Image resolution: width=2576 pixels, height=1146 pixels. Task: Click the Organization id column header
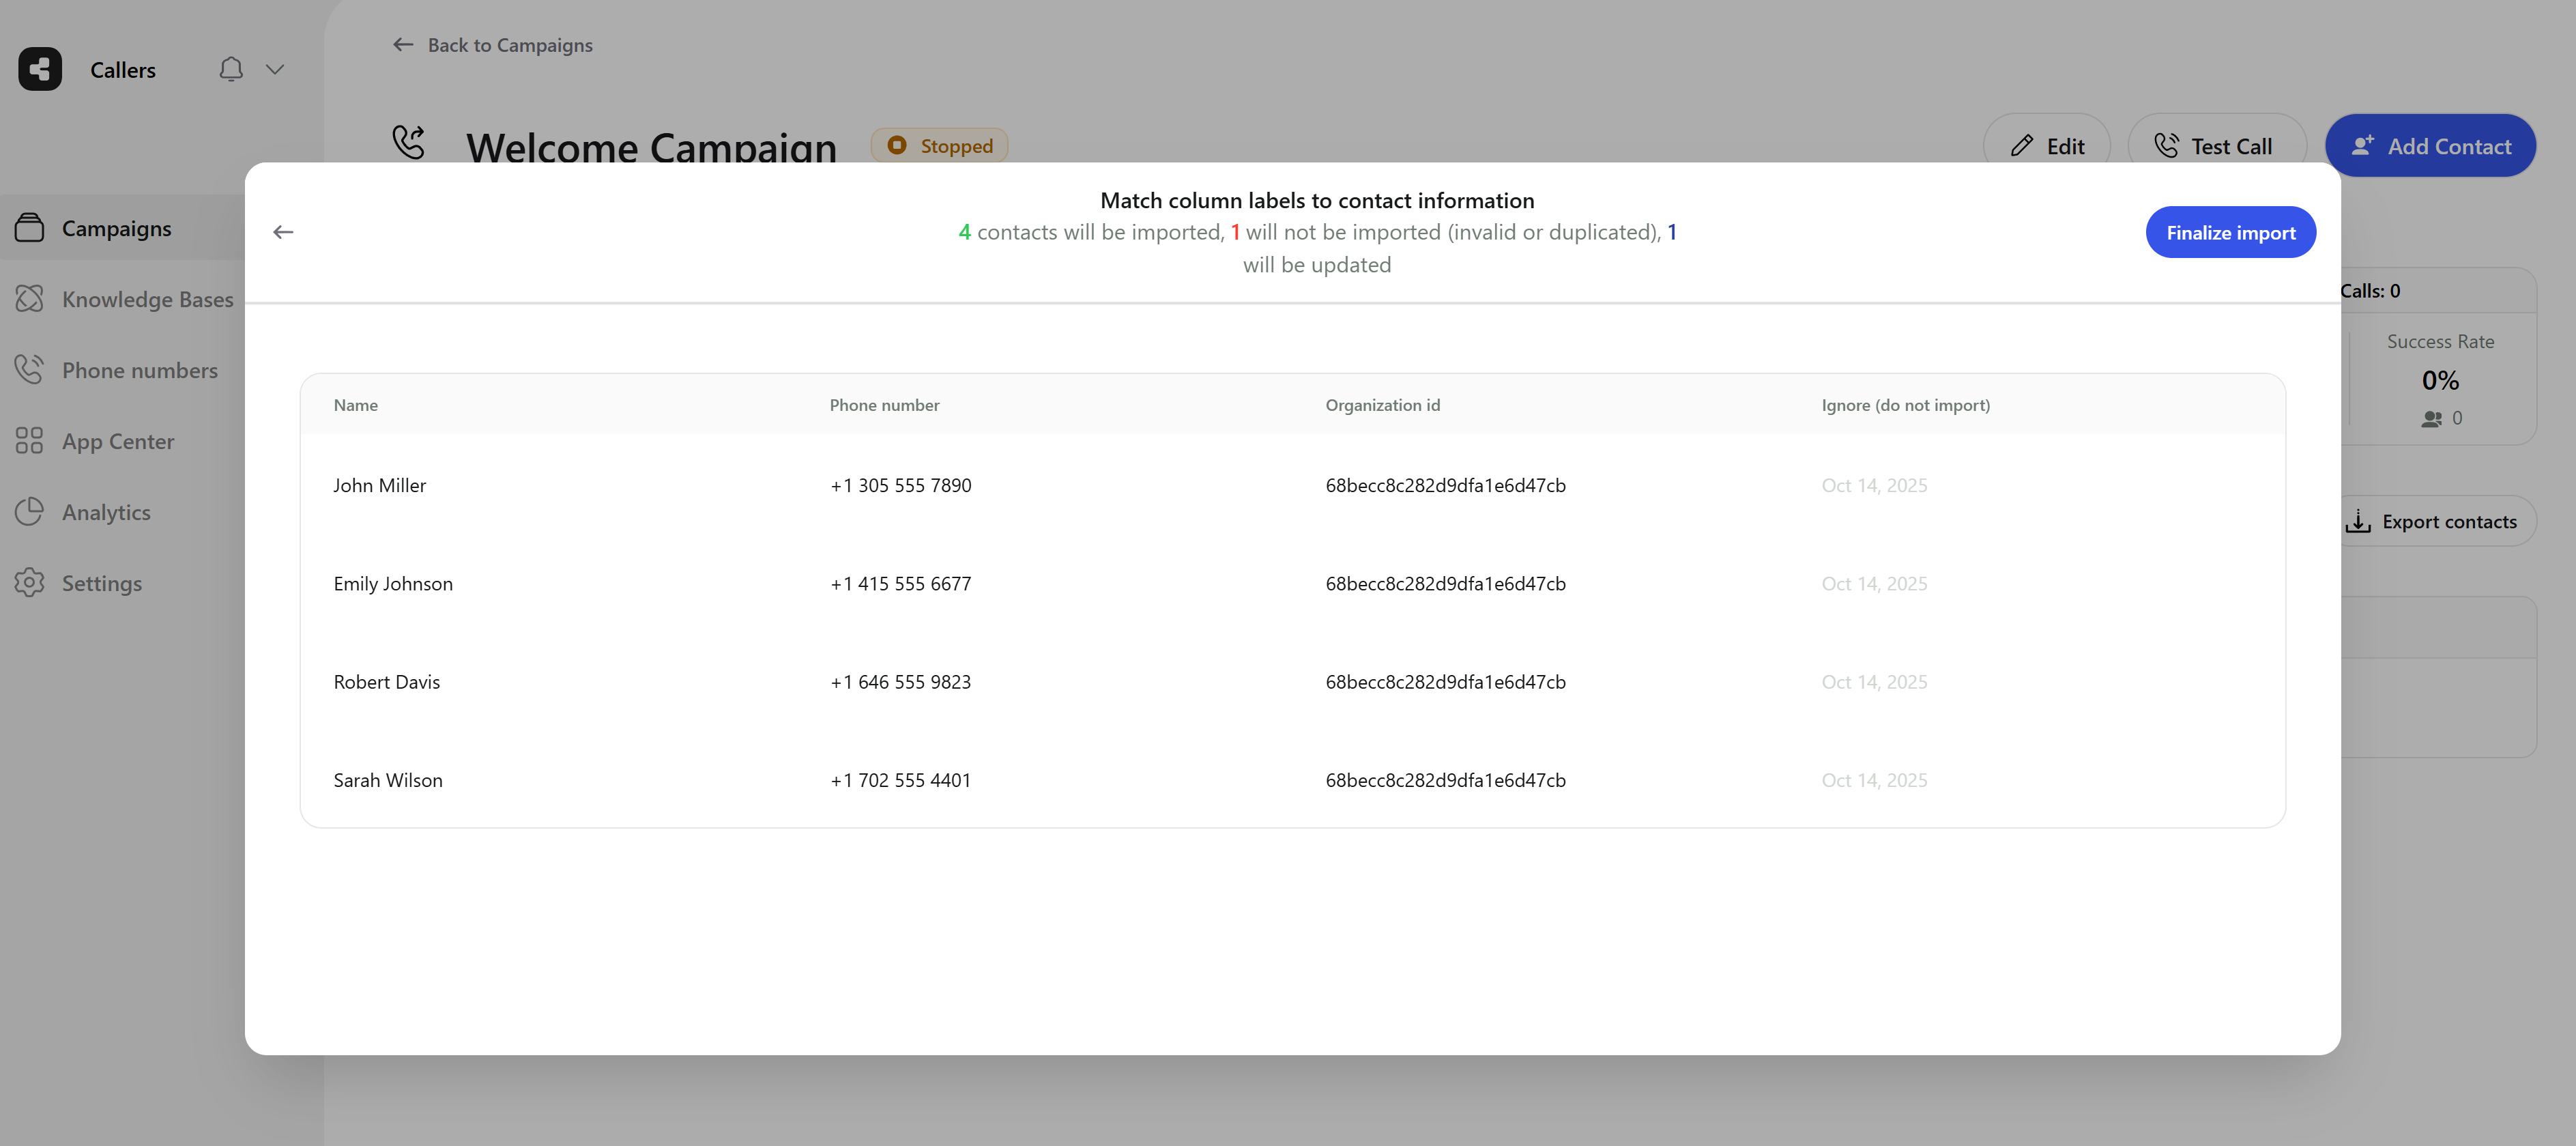(x=1382, y=405)
